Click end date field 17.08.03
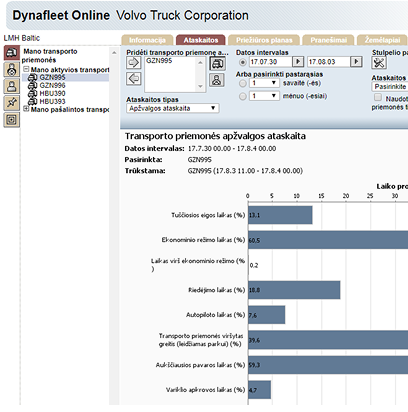This screenshot has width=408, height=412. pos(329,62)
